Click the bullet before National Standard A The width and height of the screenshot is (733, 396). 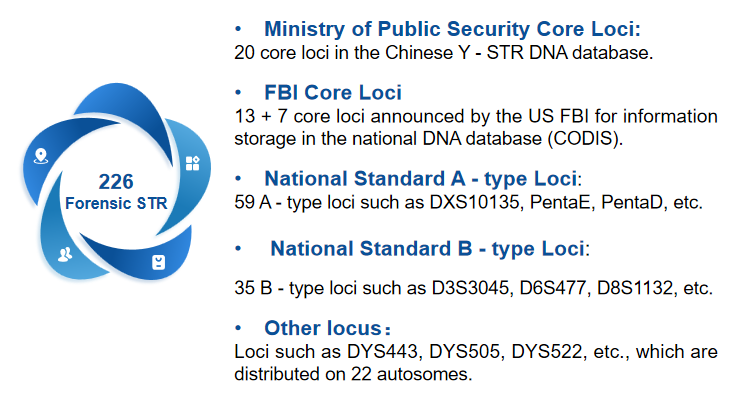click(x=238, y=179)
